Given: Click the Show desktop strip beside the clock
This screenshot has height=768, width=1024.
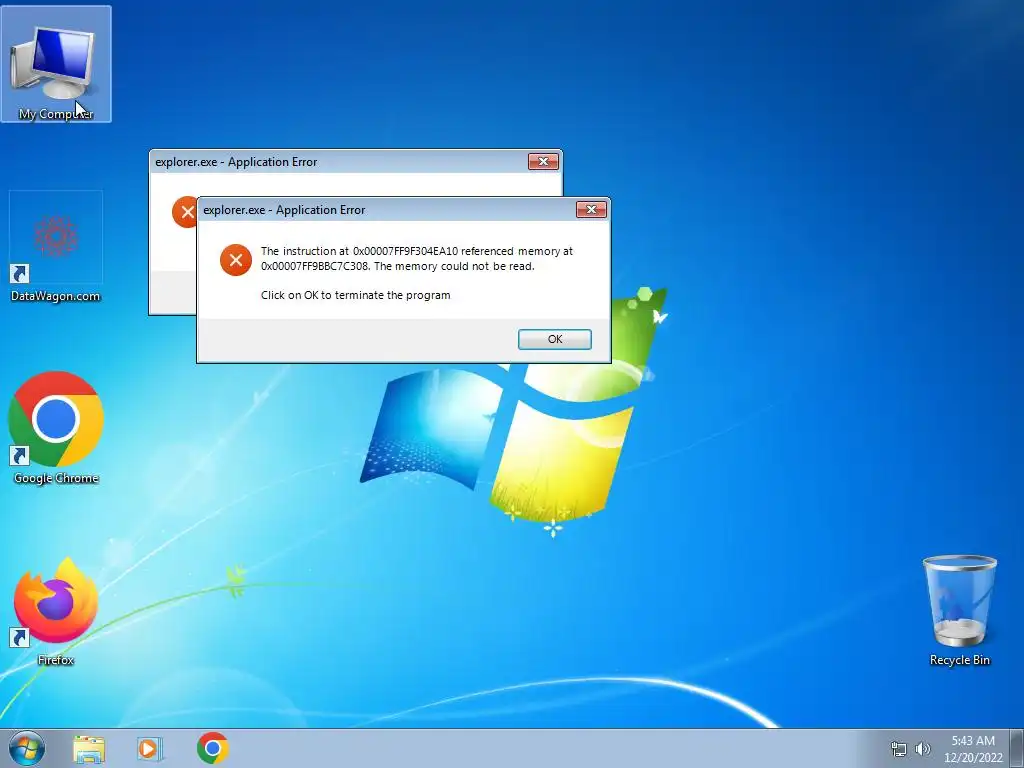Looking at the screenshot, I should point(1016,748).
